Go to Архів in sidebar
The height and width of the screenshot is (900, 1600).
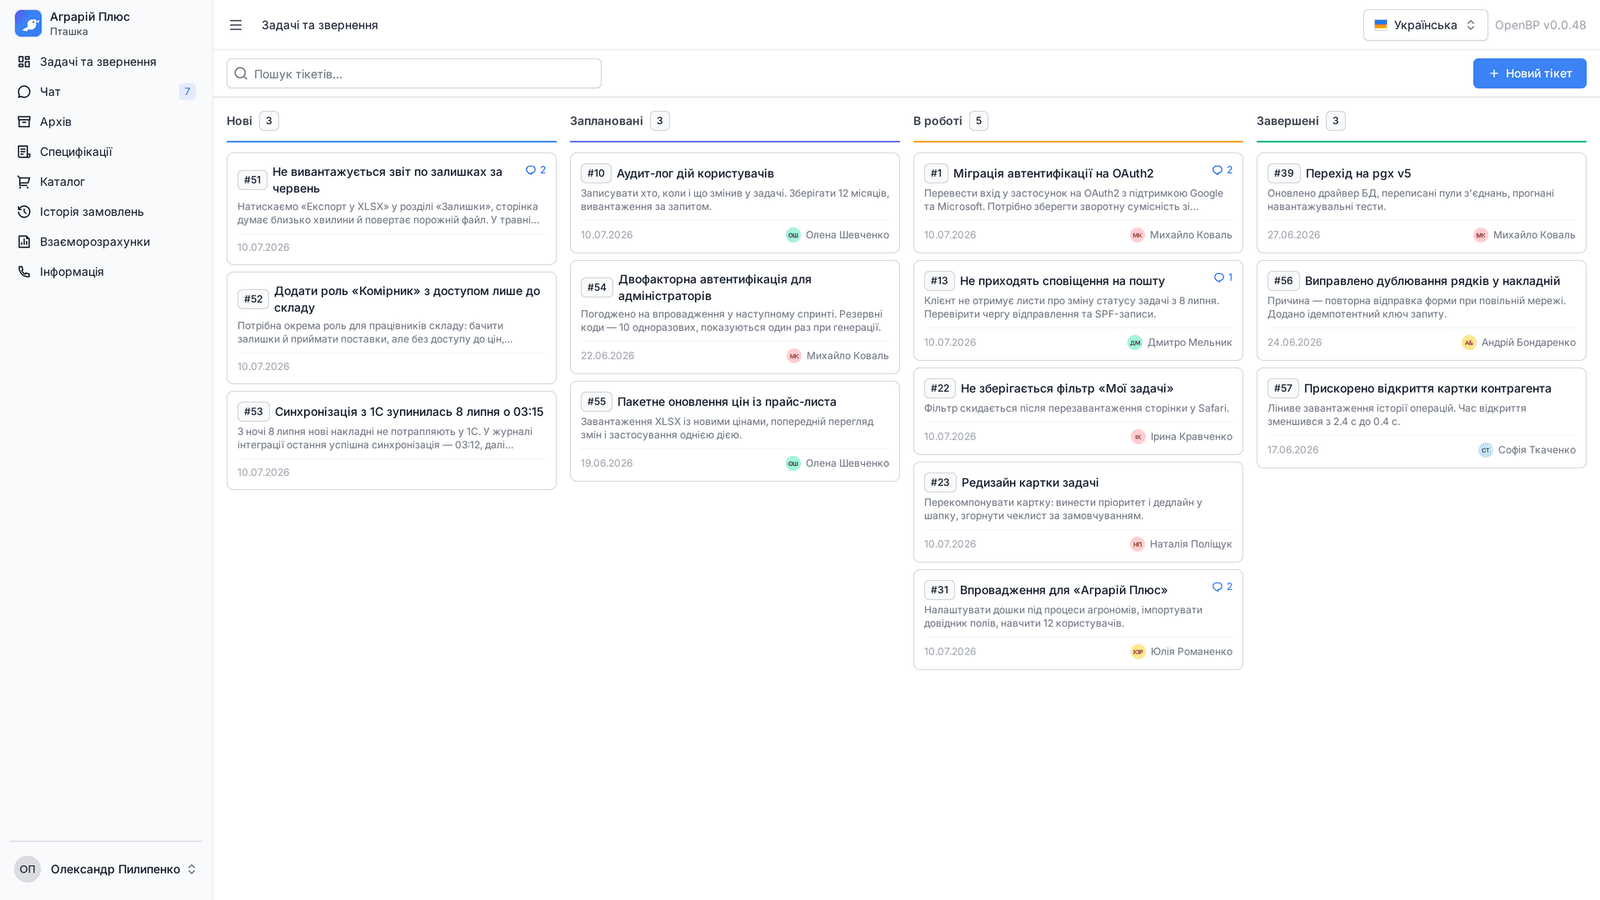tap(106, 122)
